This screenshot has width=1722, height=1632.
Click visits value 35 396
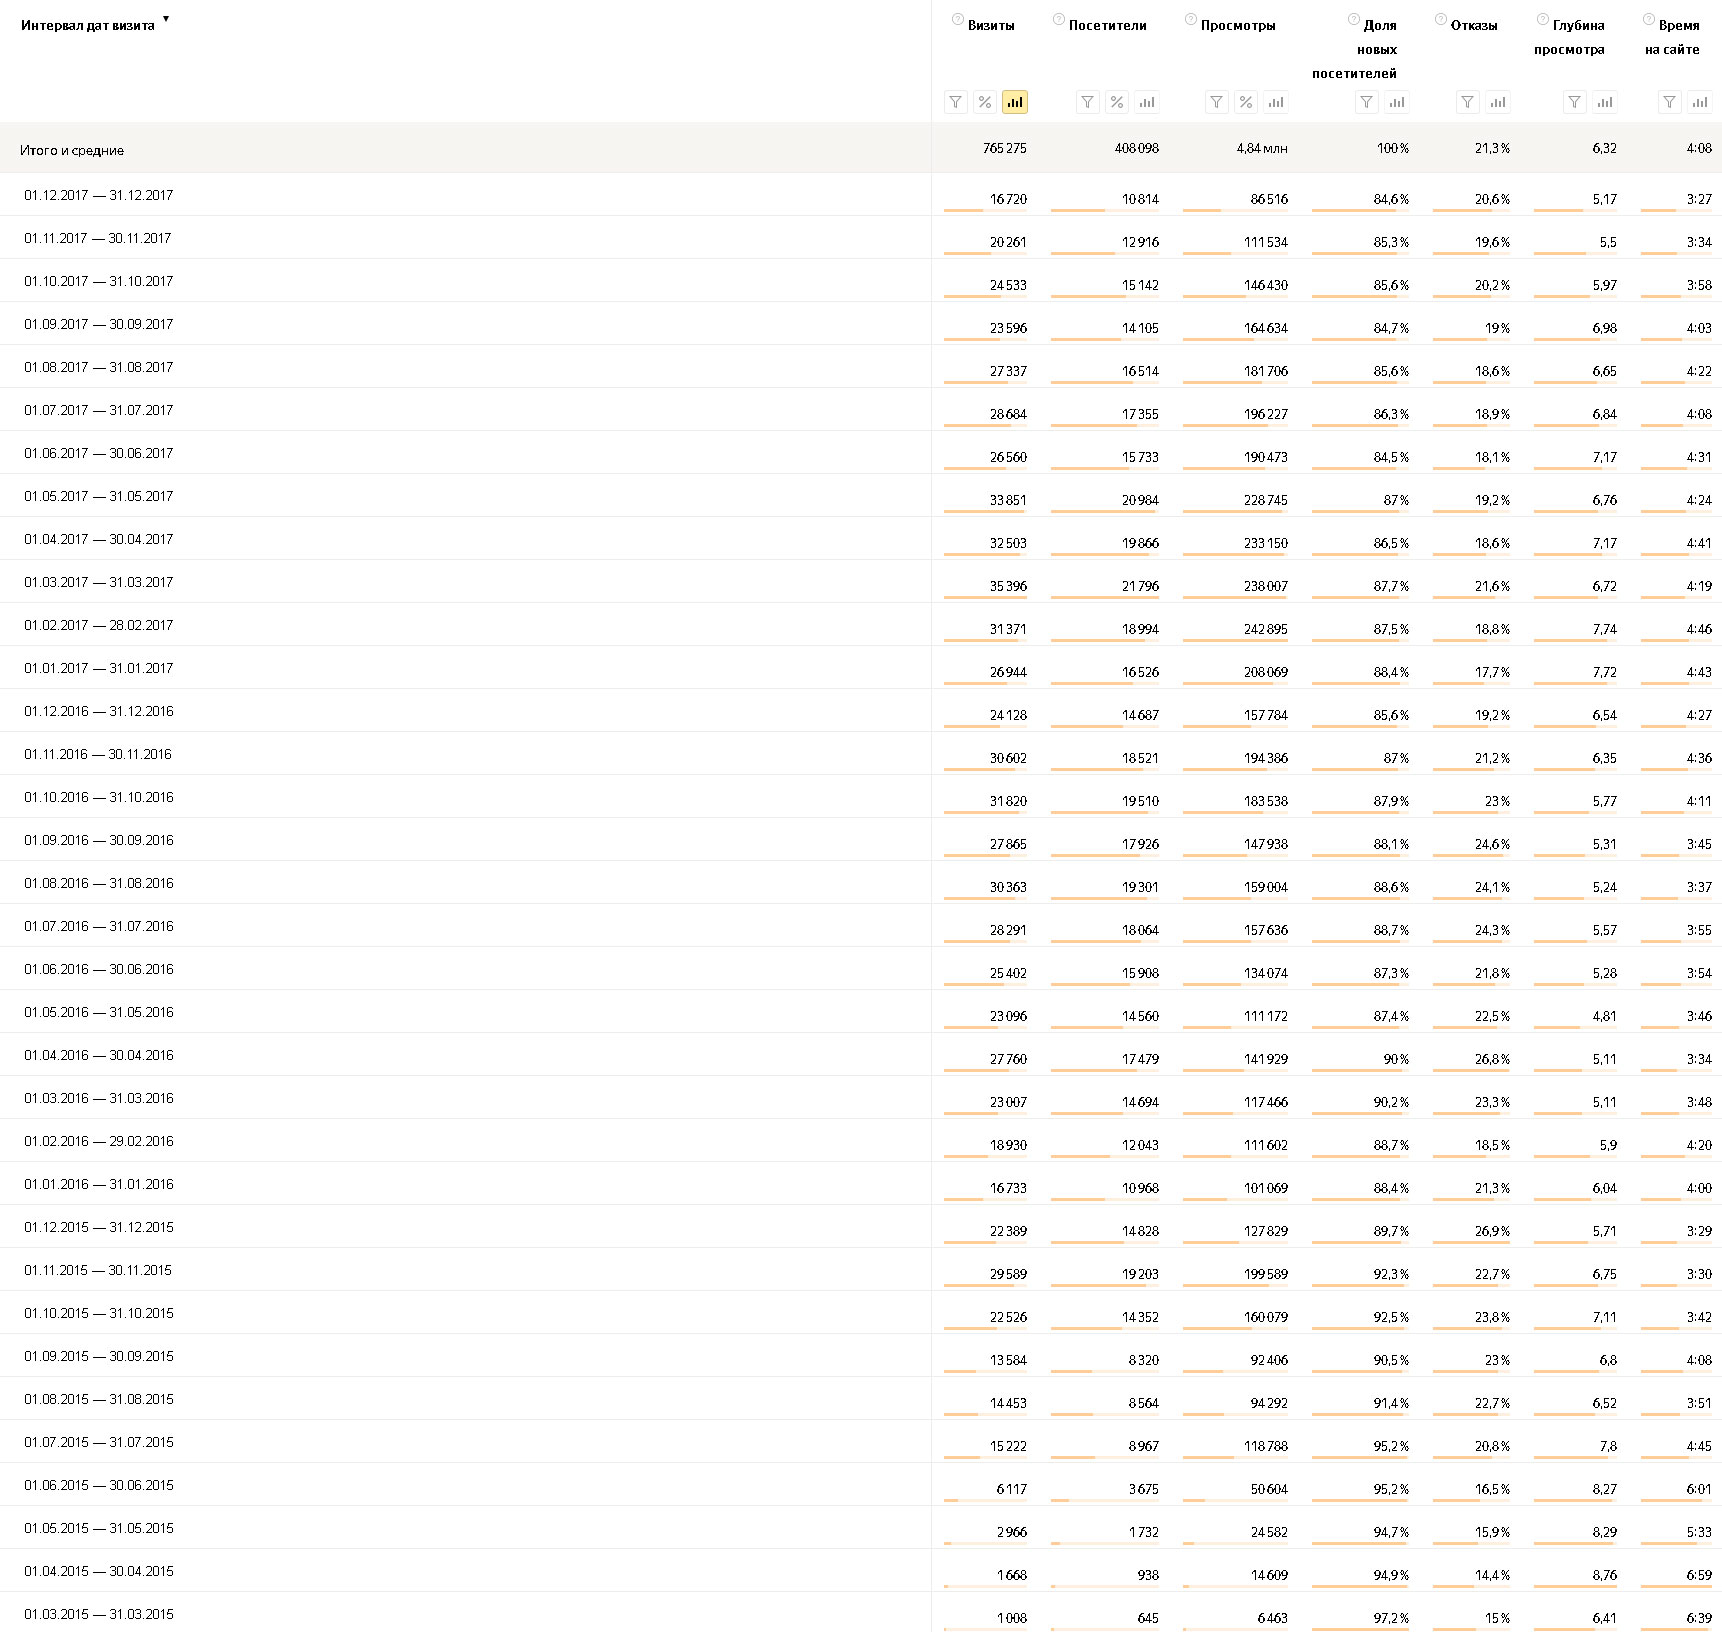tap(1008, 586)
